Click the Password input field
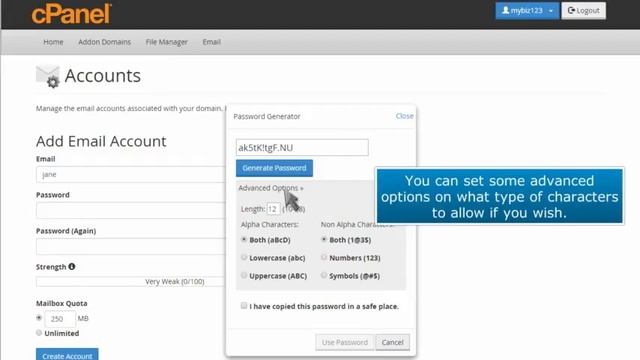The image size is (640, 360). [131, 210]
